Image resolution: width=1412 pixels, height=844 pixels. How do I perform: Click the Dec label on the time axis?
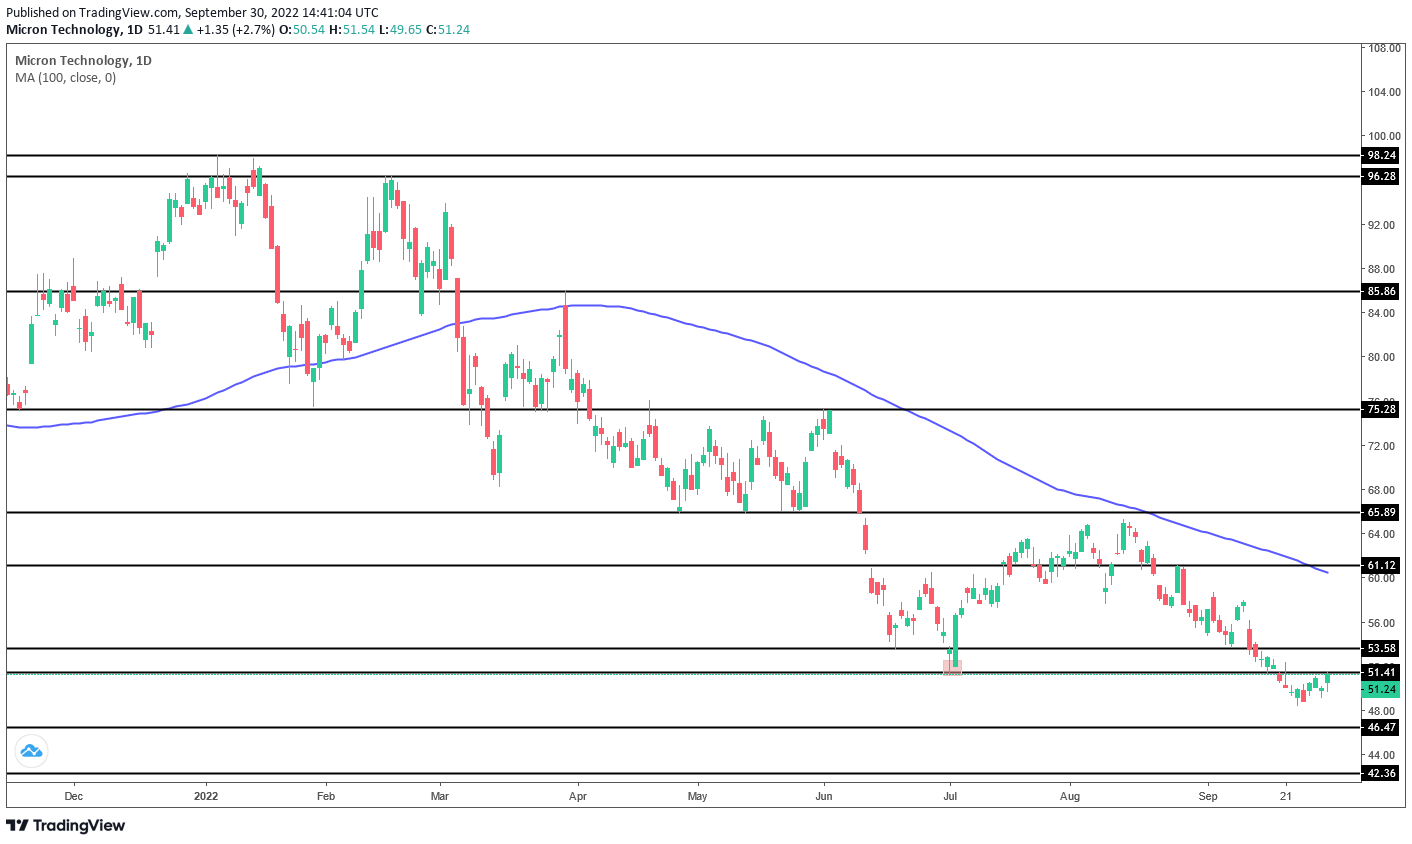74,797
